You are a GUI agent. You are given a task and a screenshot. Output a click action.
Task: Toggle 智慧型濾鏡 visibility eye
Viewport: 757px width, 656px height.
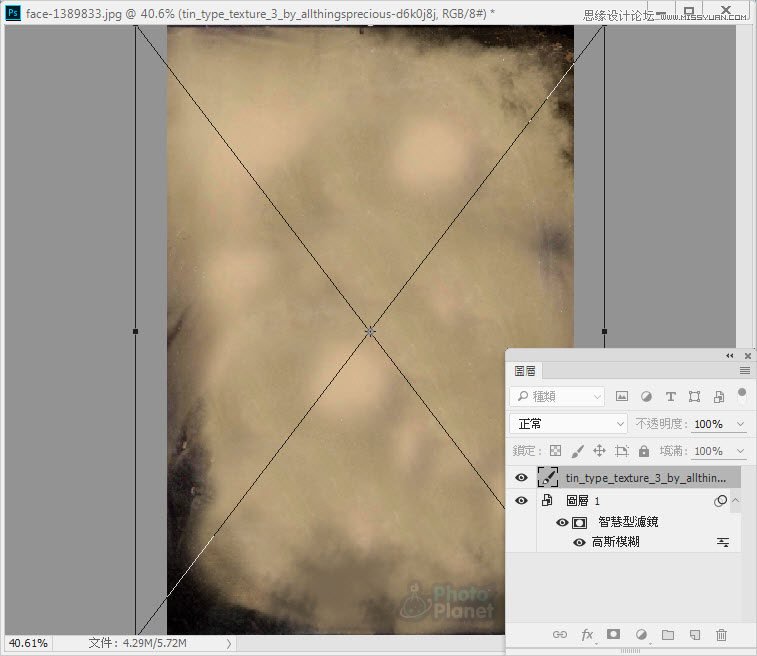[562, 522]
